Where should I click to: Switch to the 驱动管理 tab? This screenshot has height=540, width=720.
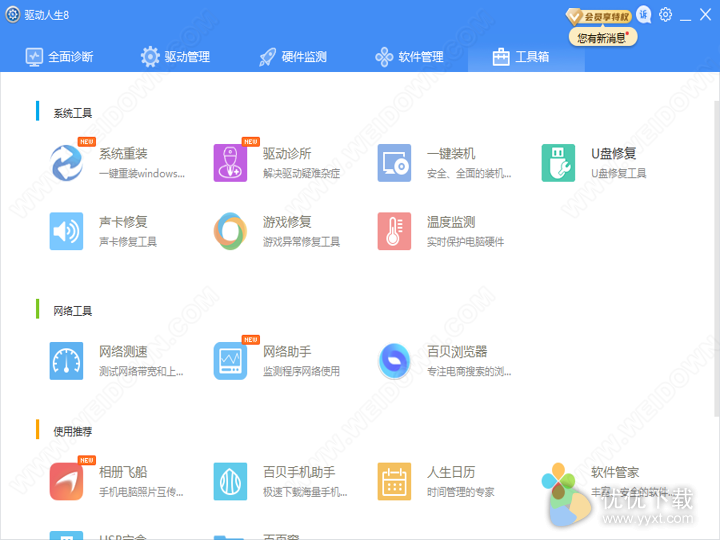pyautogui.click(x=175, y=57)
